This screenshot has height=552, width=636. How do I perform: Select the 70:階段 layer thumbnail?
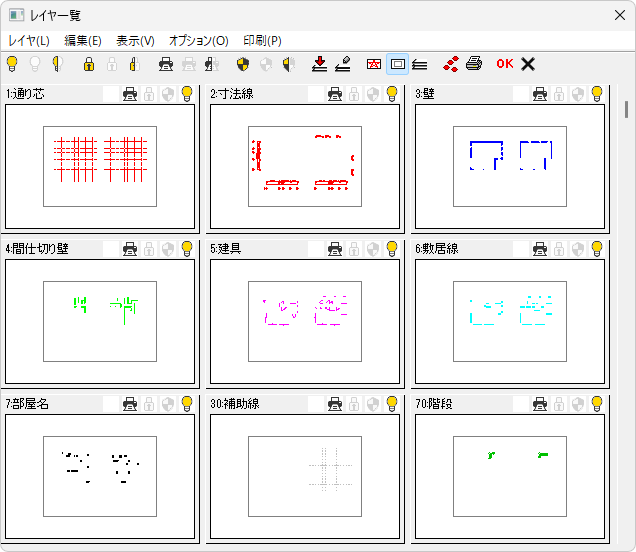coord(510,477)
